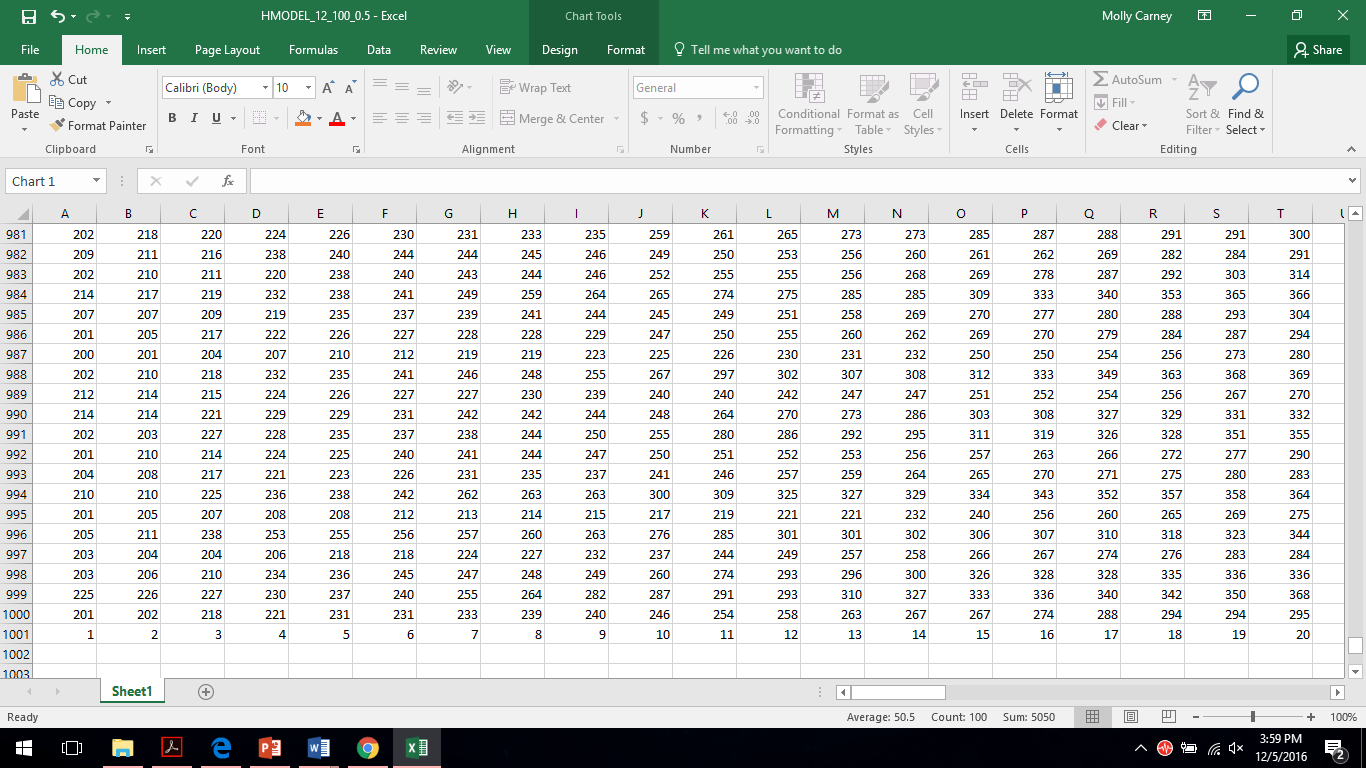
Task: Click the Format Painter brush
Action: point(57,125)
